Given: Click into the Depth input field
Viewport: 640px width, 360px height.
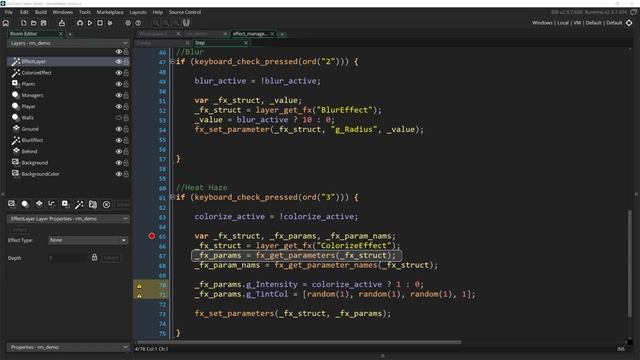Looking at the screenshot, I should [x=68, y=258].
